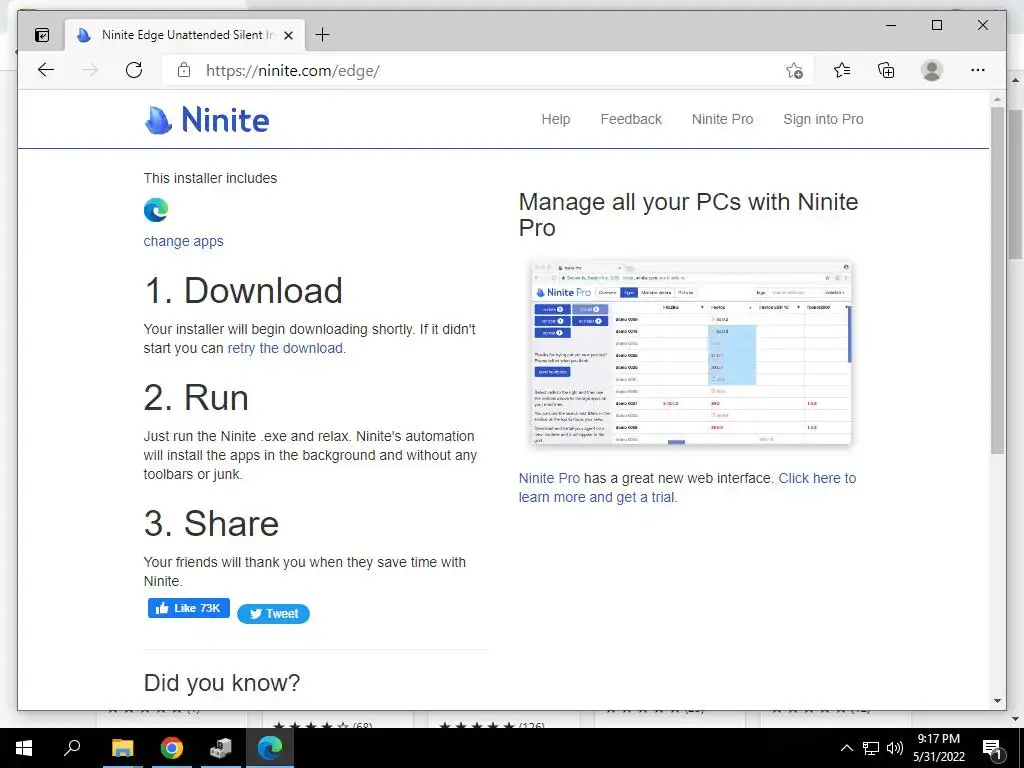Go to Ninite Pro page
The height and width of the screenshot is (768, 1024).
722,119
